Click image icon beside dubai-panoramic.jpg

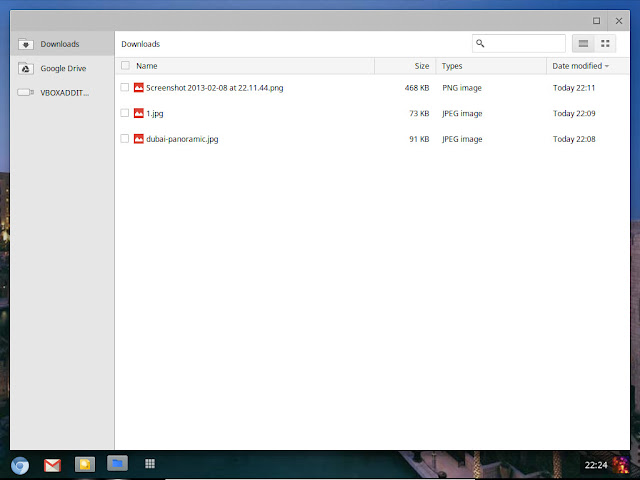tap(139, 139)
